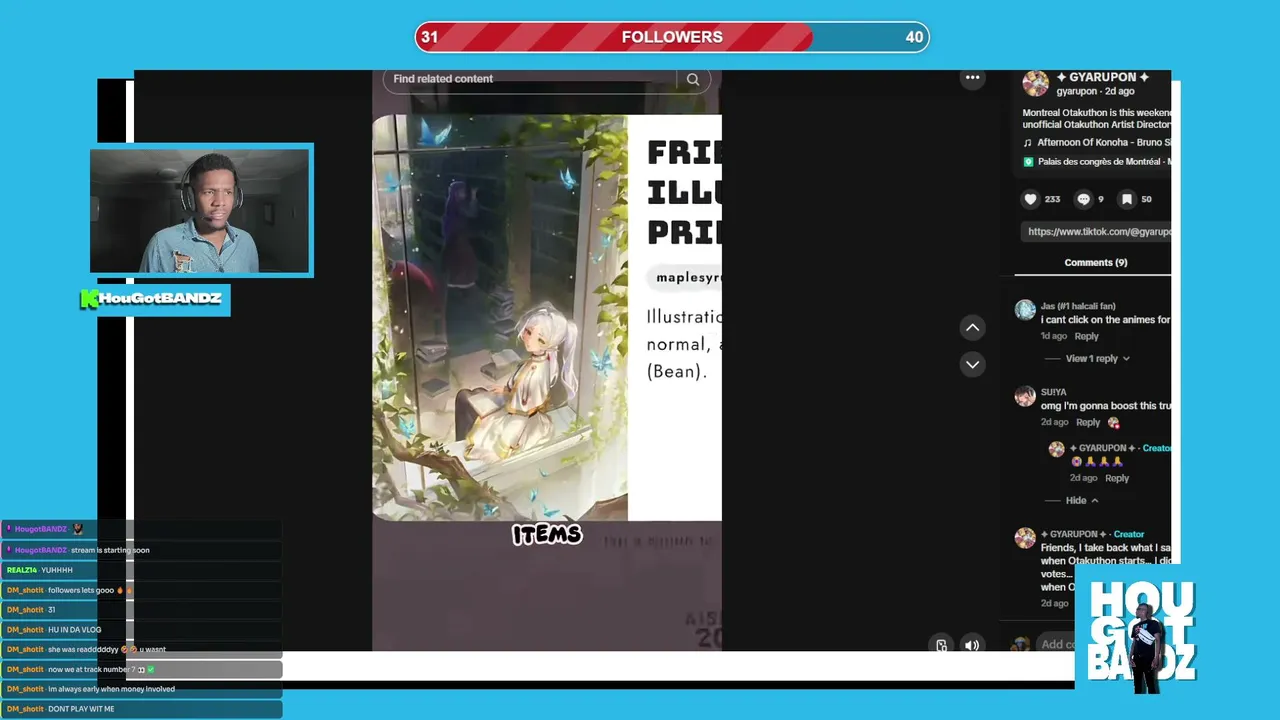Collapse replies with the Hide link
The image size is (1280, 720).
pos(1081,500)
